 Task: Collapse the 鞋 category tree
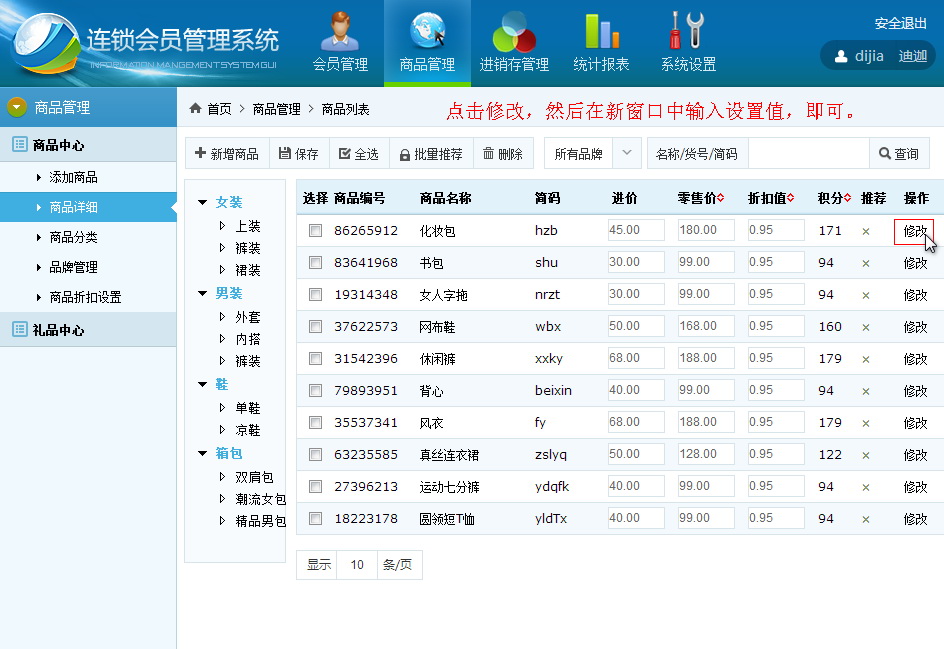tap(202, 384)
